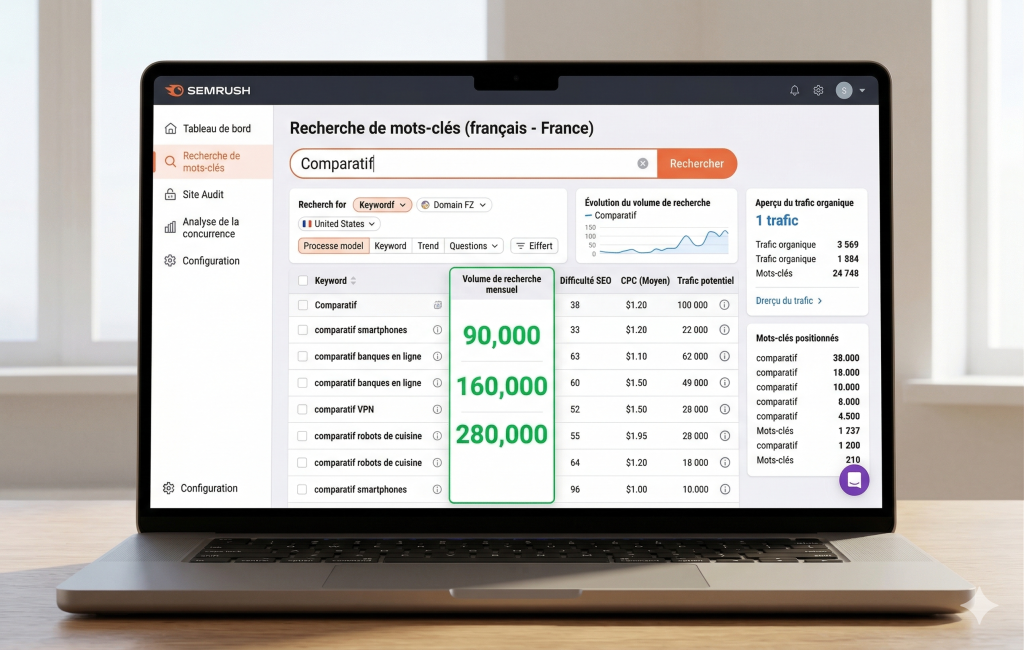
Task: Open the Domain FZ dropdown
Action: (454, 204)
